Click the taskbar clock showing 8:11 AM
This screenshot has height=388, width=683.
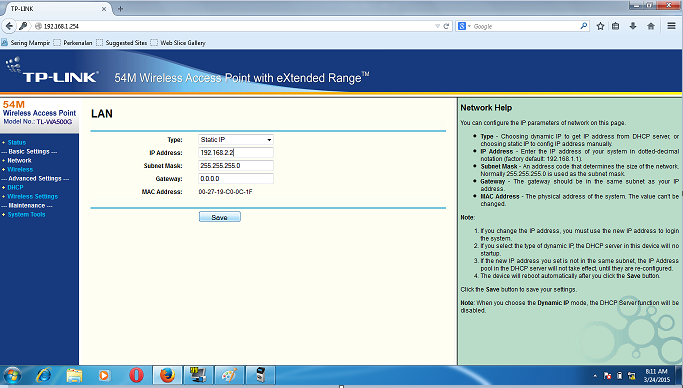pos(656,375)
